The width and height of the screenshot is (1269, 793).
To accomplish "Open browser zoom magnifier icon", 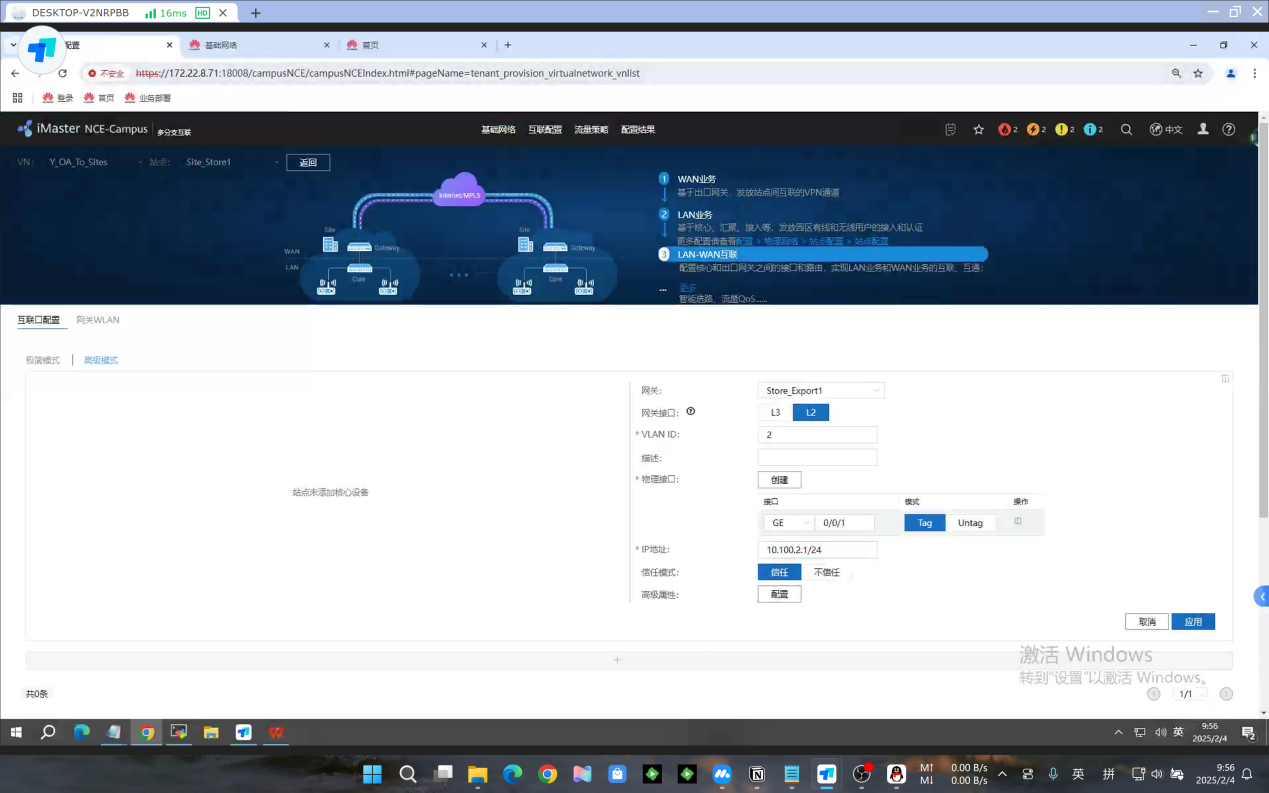I will [x=1176, y=73].
